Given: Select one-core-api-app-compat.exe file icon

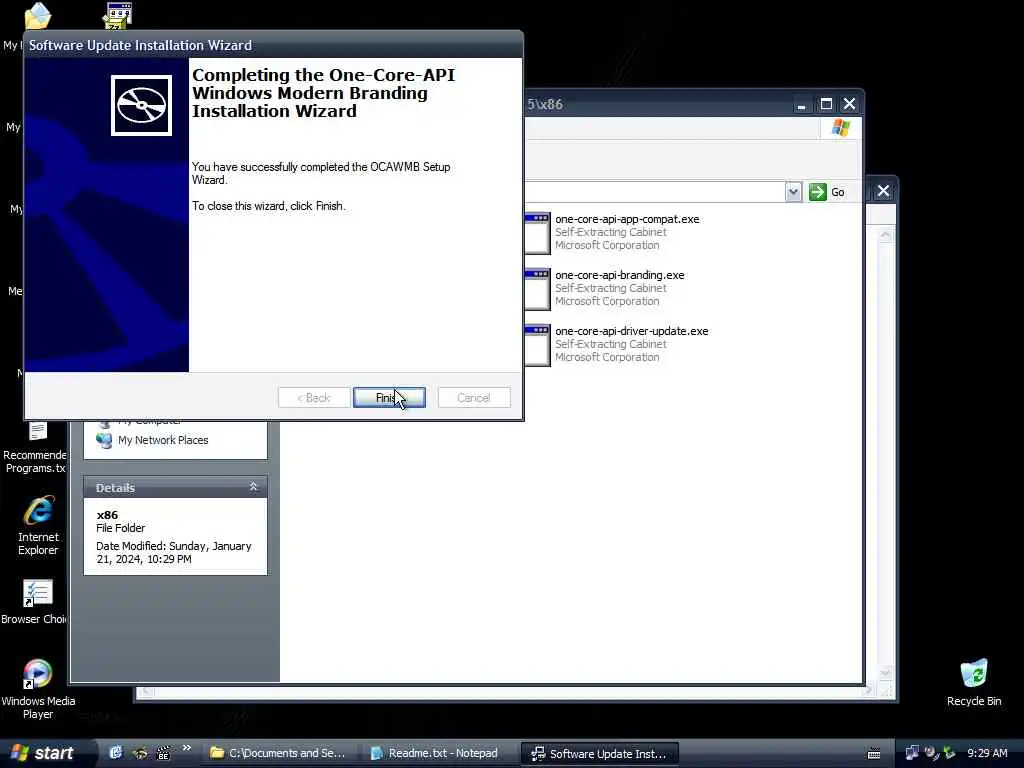Looking at the screenshot, I should (x=537, y=232).
